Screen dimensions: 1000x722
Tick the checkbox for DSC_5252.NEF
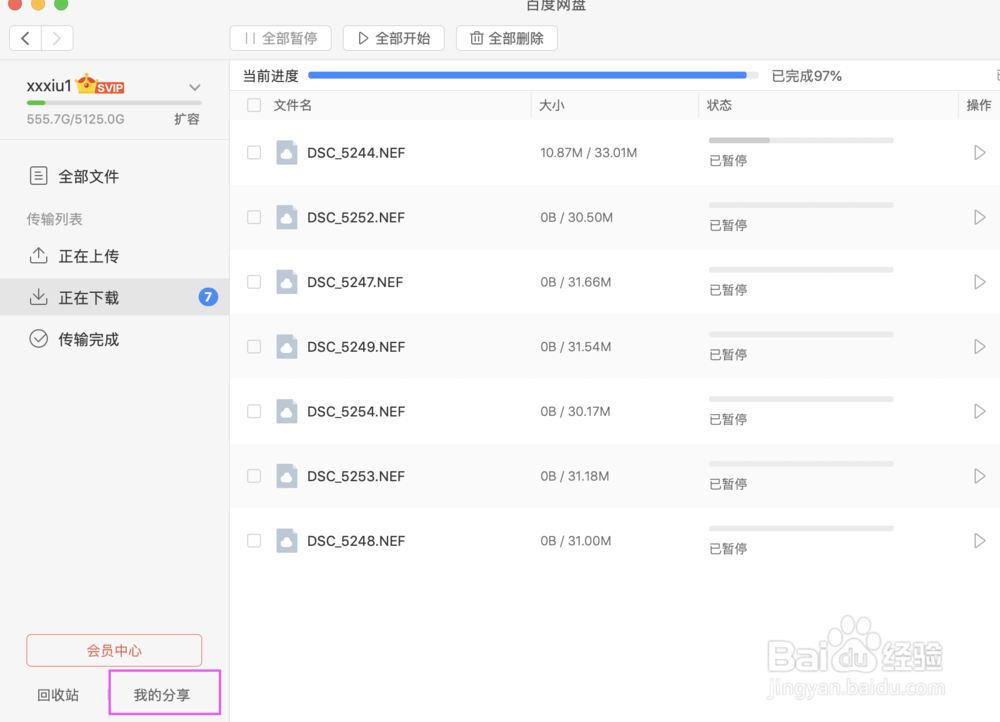(254, 217)
